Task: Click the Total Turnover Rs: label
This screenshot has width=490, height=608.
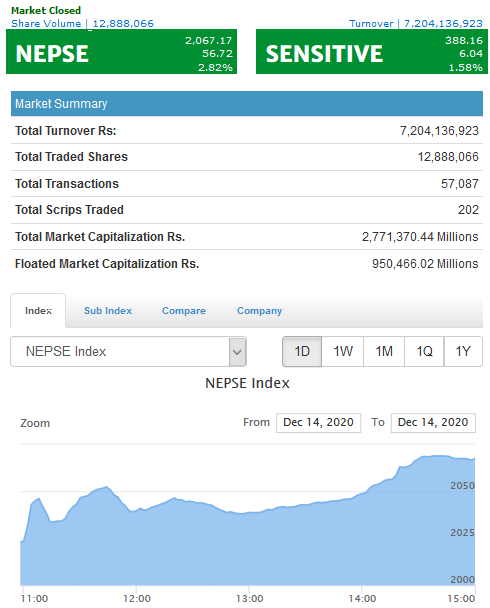Action: (66, 131)
